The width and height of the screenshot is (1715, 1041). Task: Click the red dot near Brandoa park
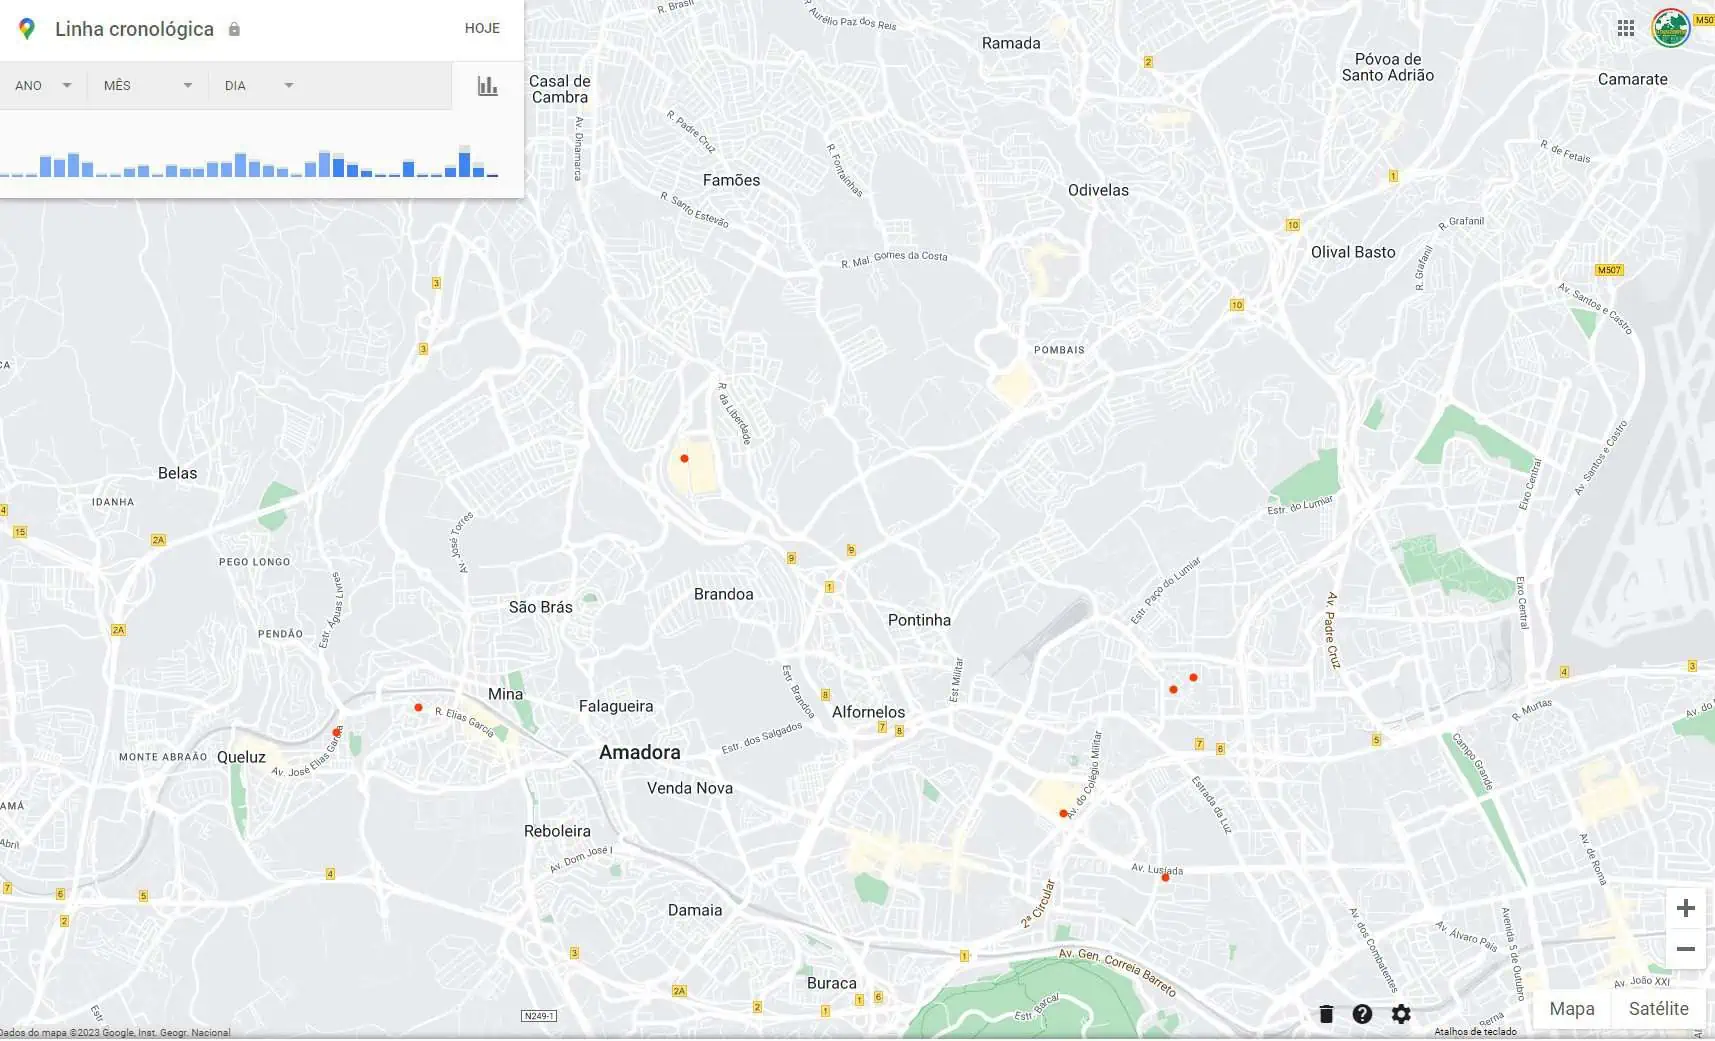684,459
